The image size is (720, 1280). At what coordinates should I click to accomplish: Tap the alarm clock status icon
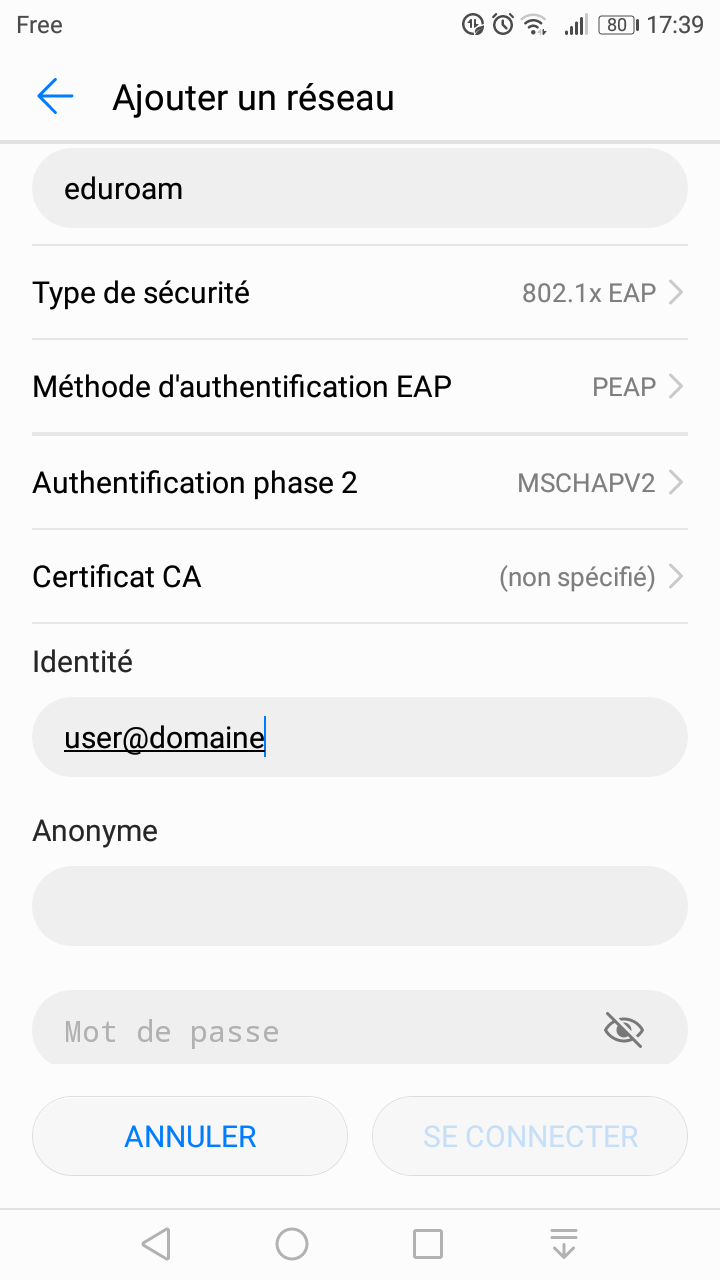click(503, 25)
